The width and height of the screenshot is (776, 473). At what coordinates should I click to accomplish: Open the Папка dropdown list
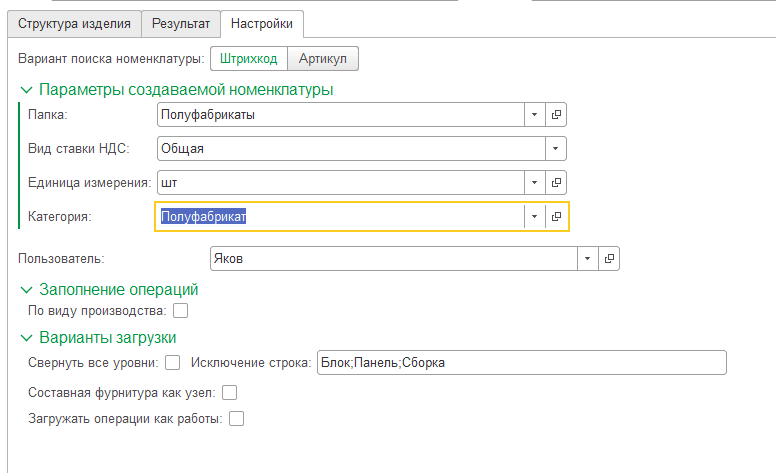[x=535, y=114]
